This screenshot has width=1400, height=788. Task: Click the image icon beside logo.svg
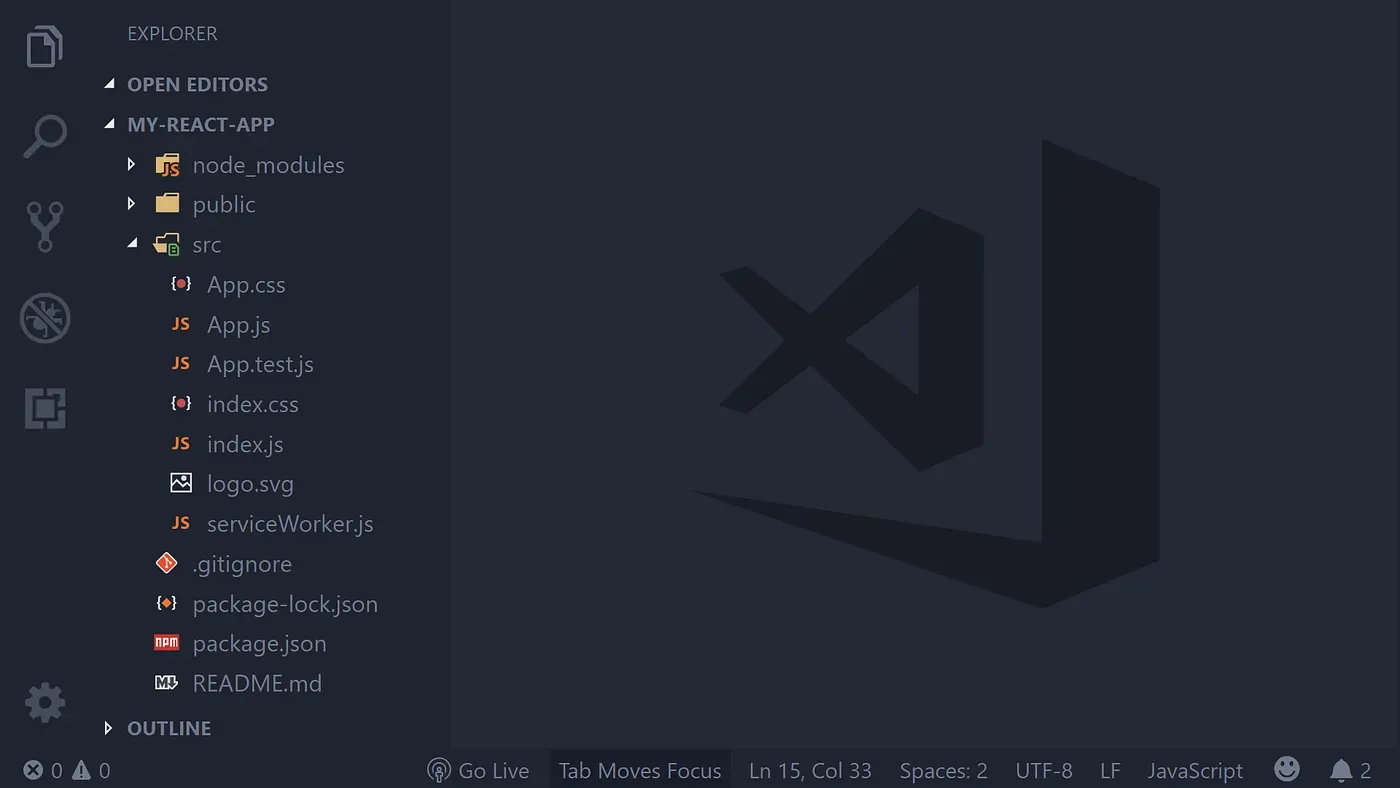[x=181, y=483]
